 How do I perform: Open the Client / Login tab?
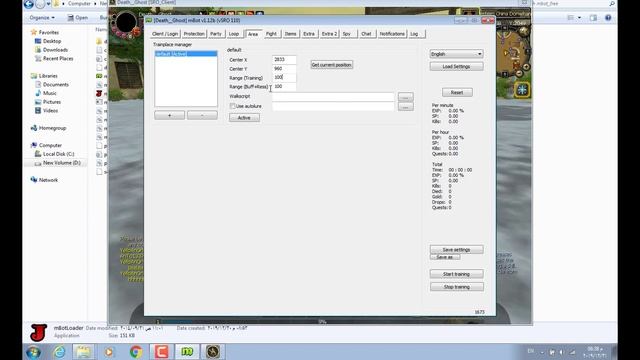(165, 34)
